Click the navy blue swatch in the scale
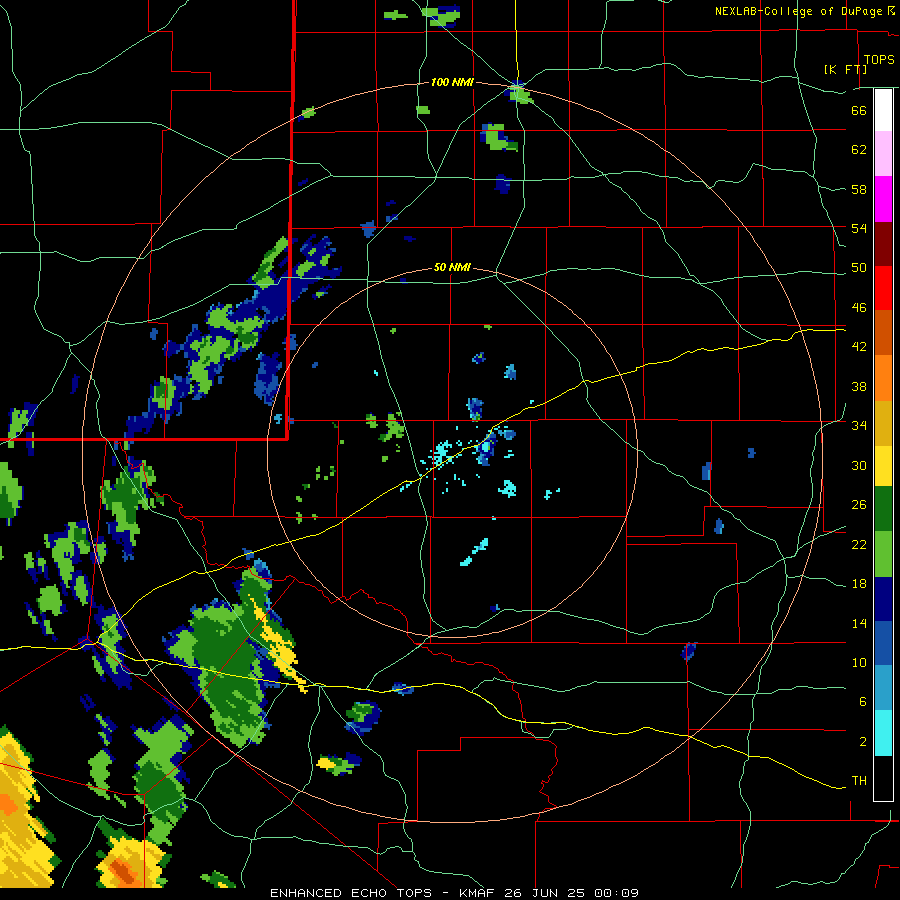The width and height of the screenshot is (900, 900). 883,599
